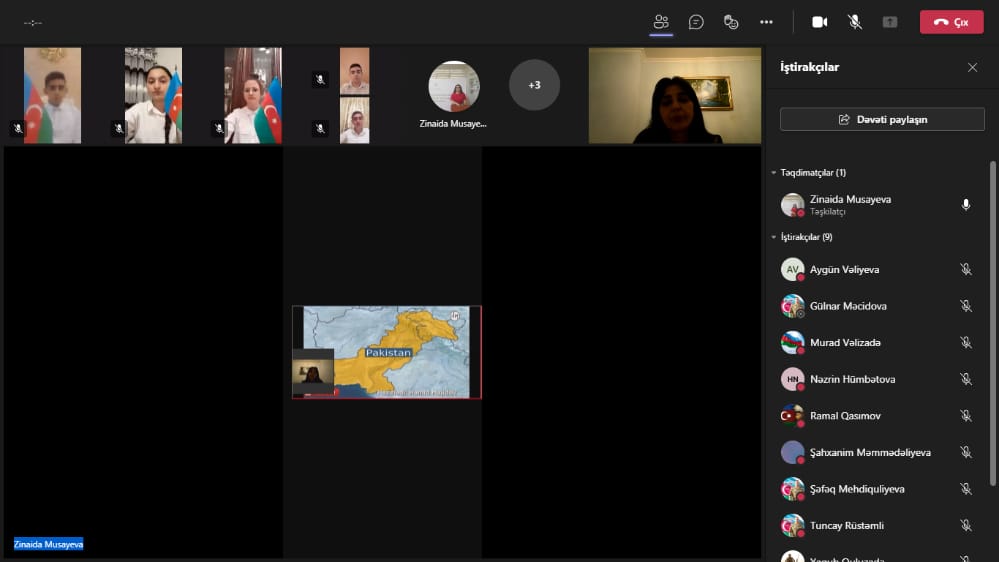Select participant Tuncay Rüstəmli
The image size is (999, 562).
[x=879, y=526]
